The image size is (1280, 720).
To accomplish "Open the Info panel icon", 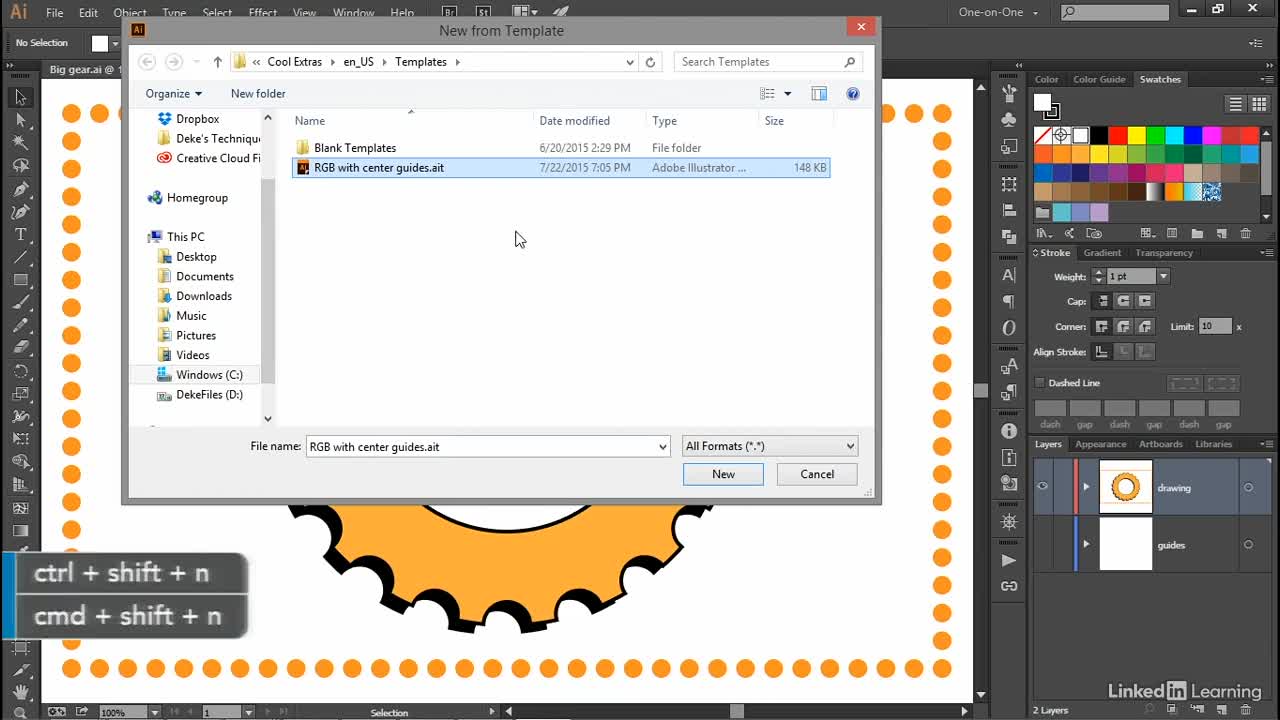I will pos(1009,431).
